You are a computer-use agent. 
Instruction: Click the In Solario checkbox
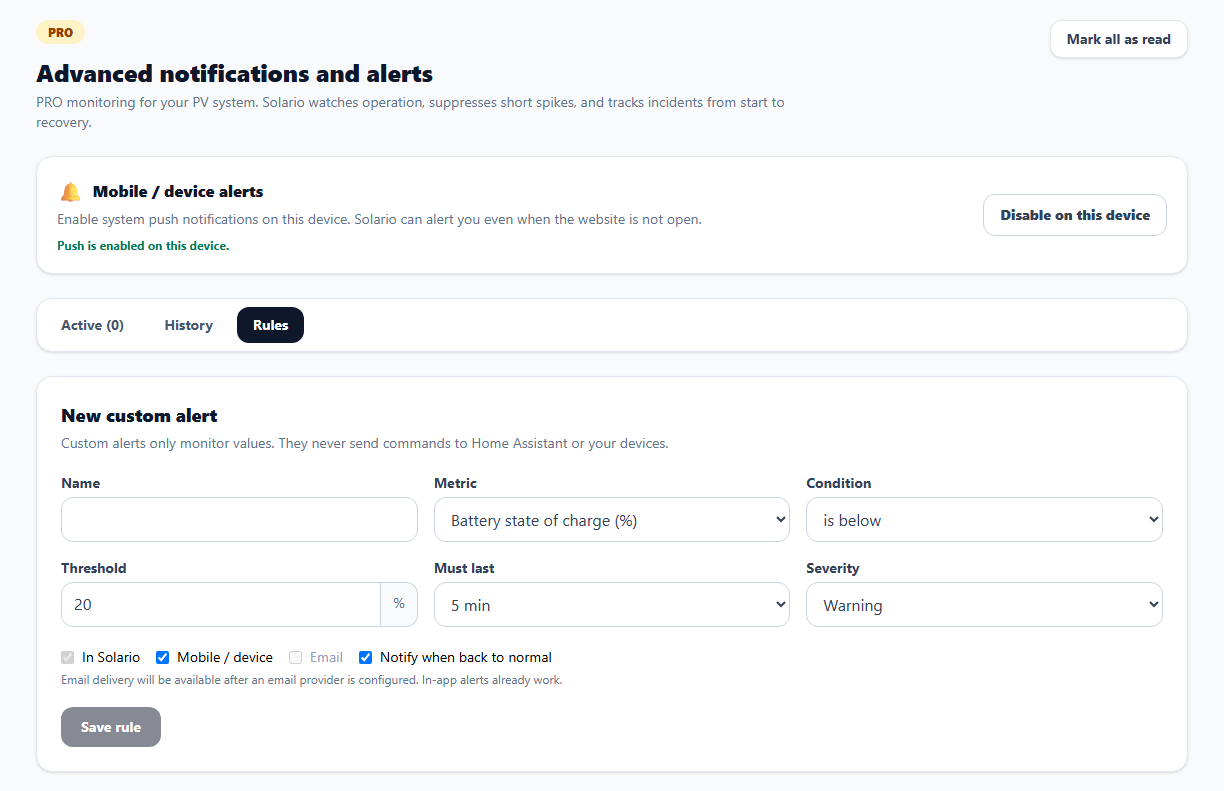pyautogui.click(x=68, y=658)
